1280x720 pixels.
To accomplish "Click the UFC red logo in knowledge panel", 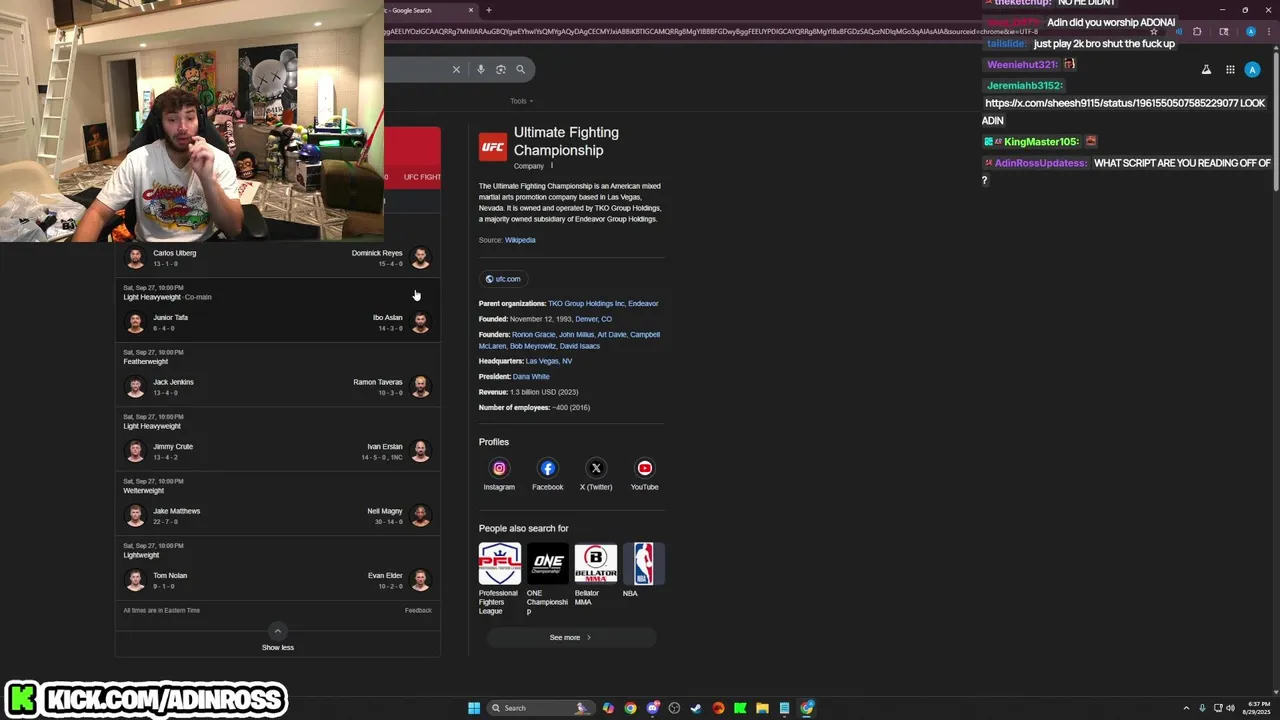I will 493,147.
